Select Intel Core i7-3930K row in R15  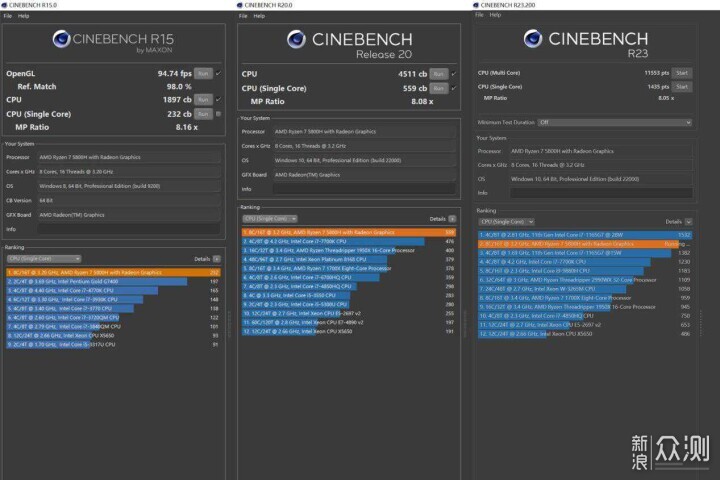pyautogui.click(x=113, y=299)
